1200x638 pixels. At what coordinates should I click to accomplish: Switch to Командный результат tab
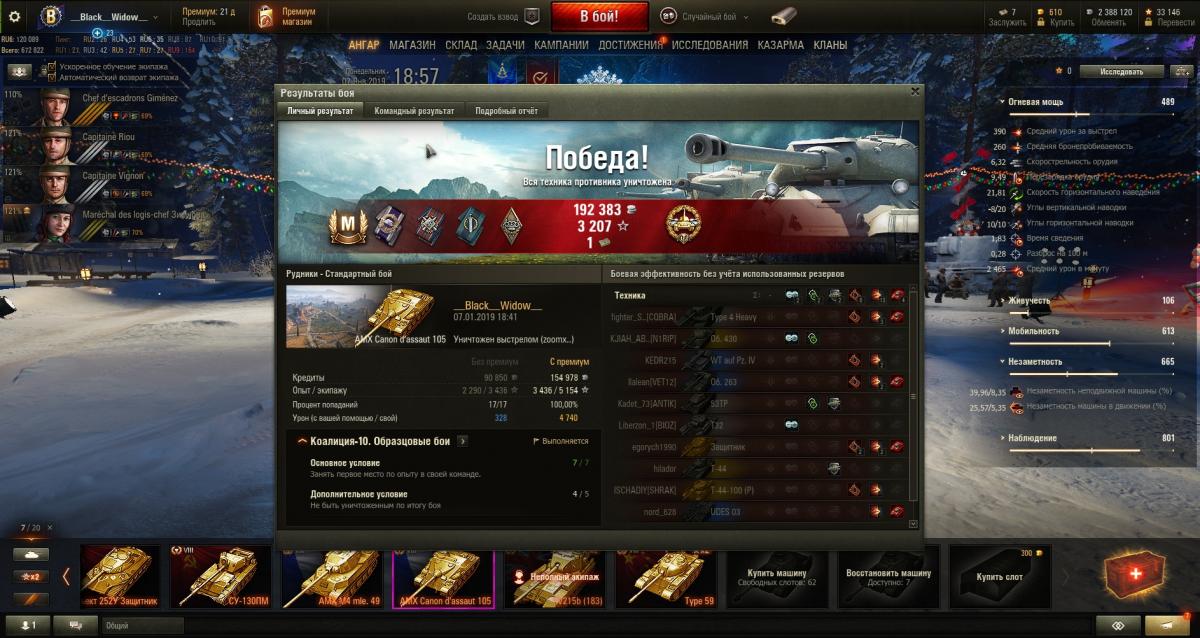(x=414, y=111)
